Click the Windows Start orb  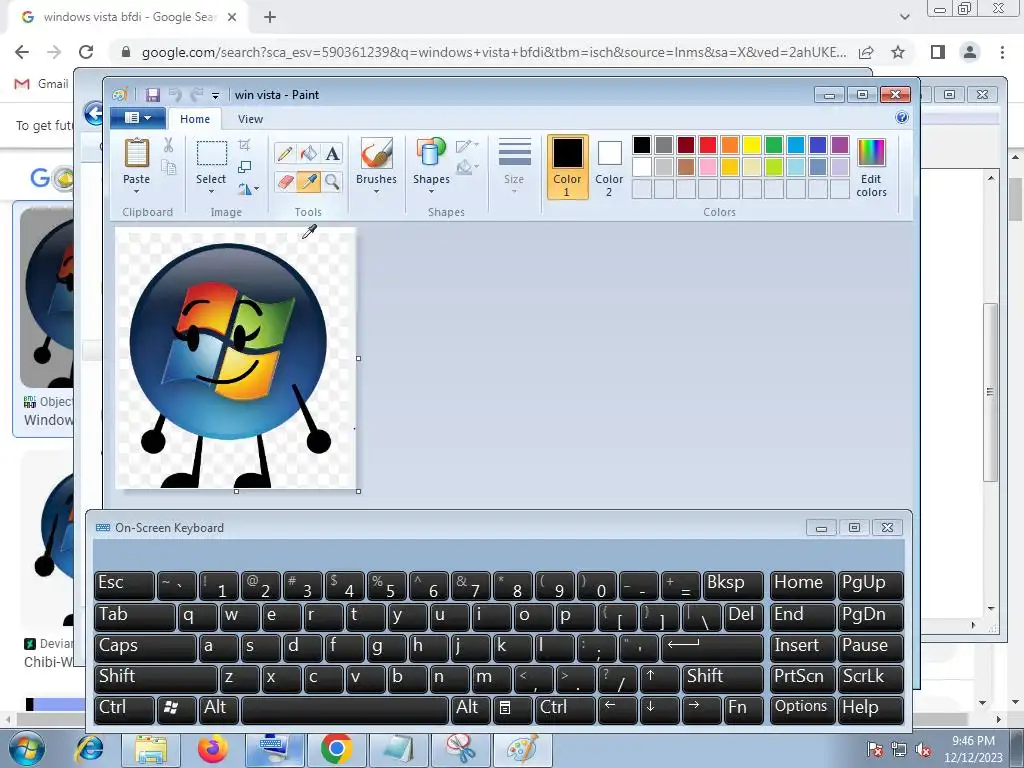[26, 749]
